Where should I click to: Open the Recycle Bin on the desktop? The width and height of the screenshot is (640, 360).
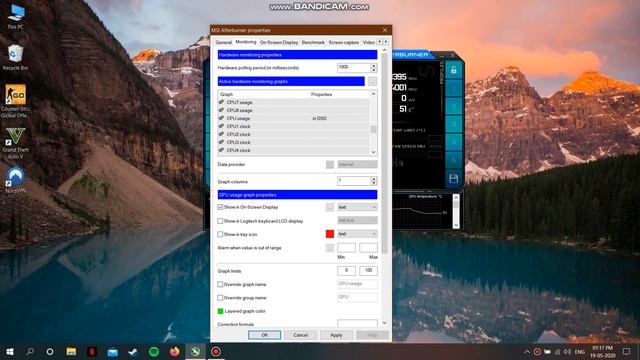click(15, 58)
